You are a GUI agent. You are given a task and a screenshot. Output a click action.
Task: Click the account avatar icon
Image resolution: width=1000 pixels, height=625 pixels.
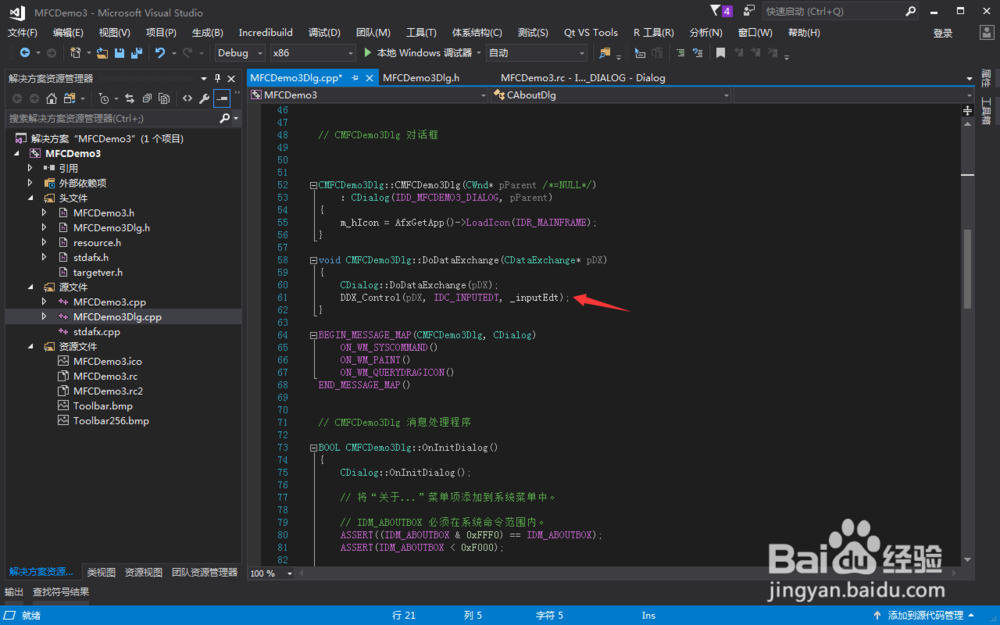986,33
